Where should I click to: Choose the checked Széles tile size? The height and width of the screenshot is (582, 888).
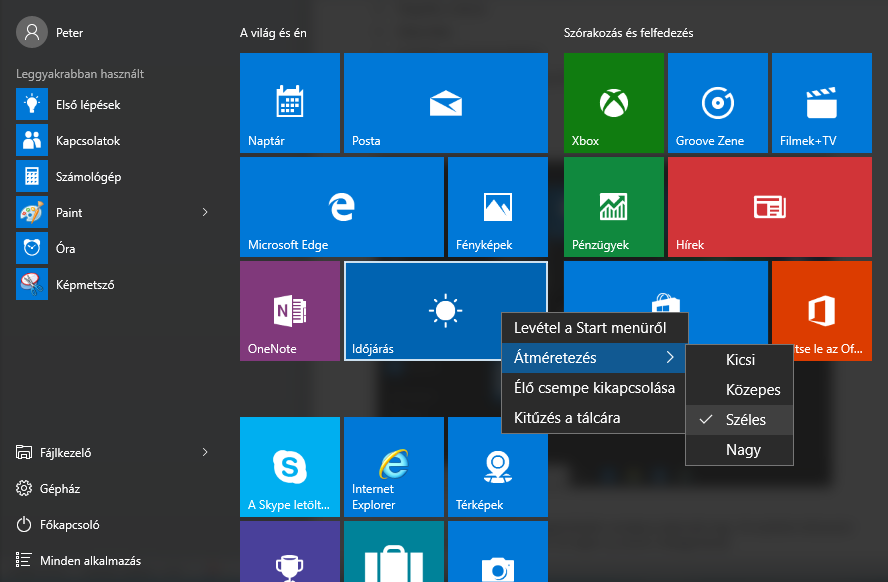pos(740,420)
